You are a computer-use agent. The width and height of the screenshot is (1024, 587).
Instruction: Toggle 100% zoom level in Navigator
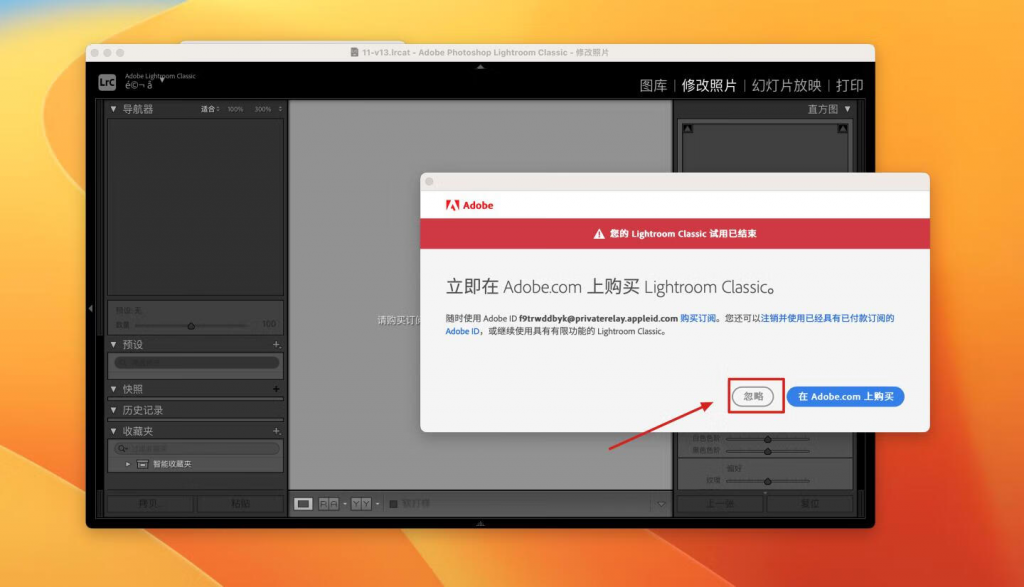(235, 108)
